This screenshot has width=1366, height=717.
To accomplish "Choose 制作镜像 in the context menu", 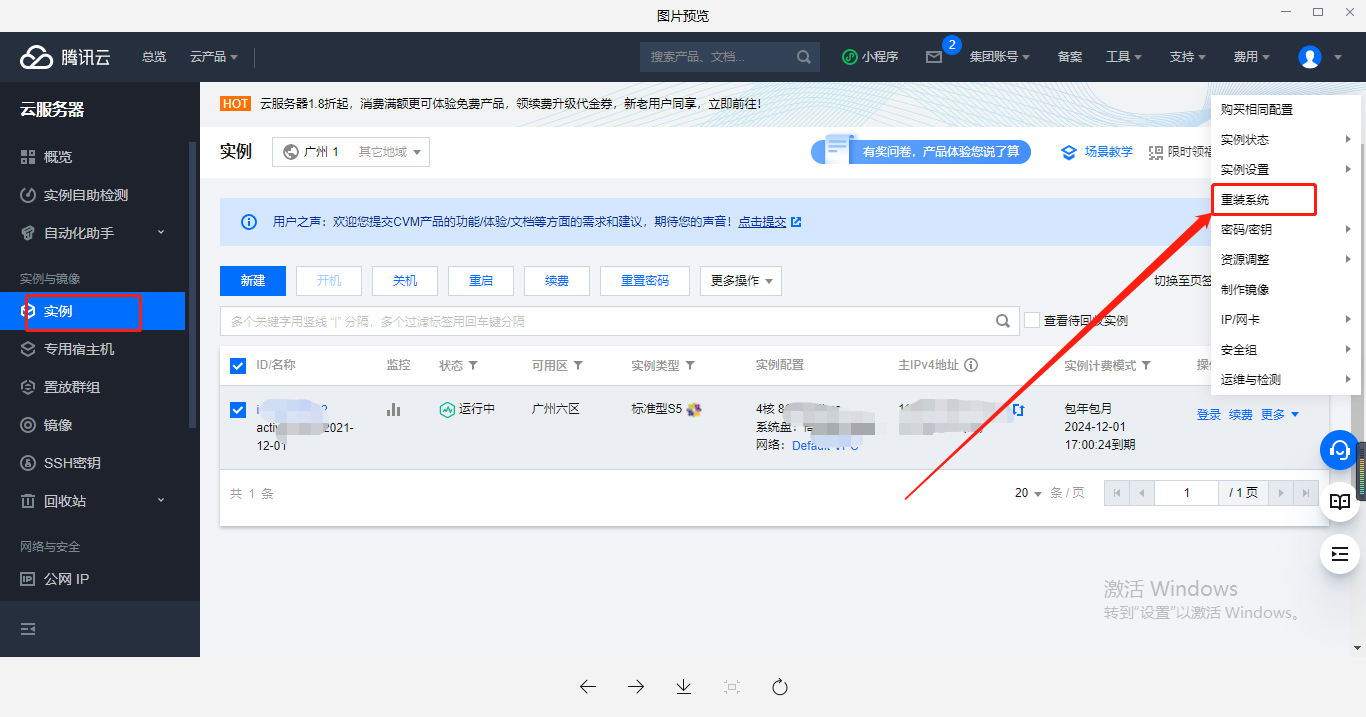I will (x=1245, y=290).
